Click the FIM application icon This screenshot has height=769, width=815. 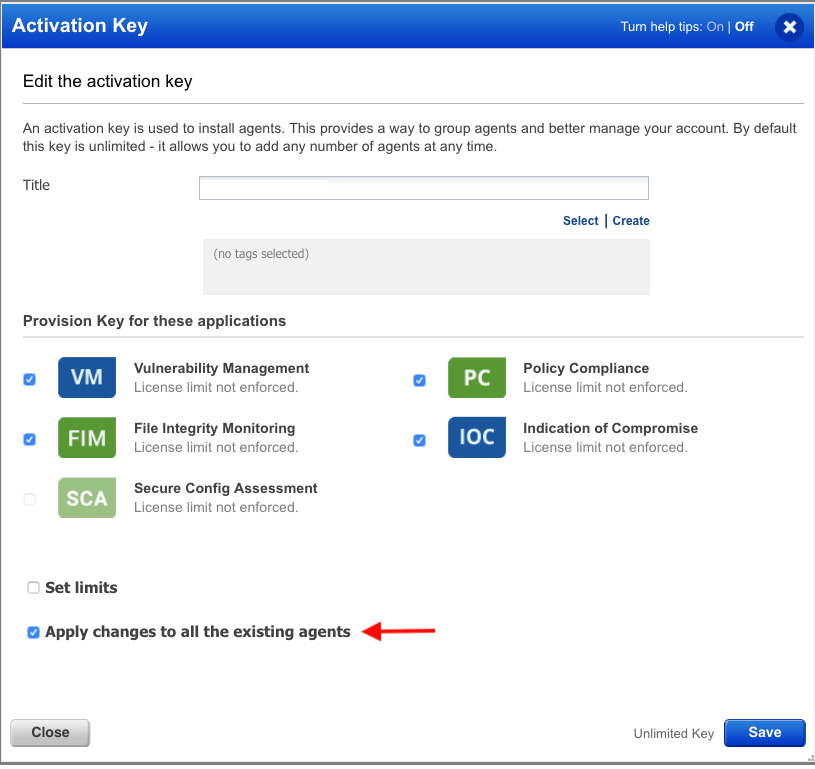pos(86,437)
